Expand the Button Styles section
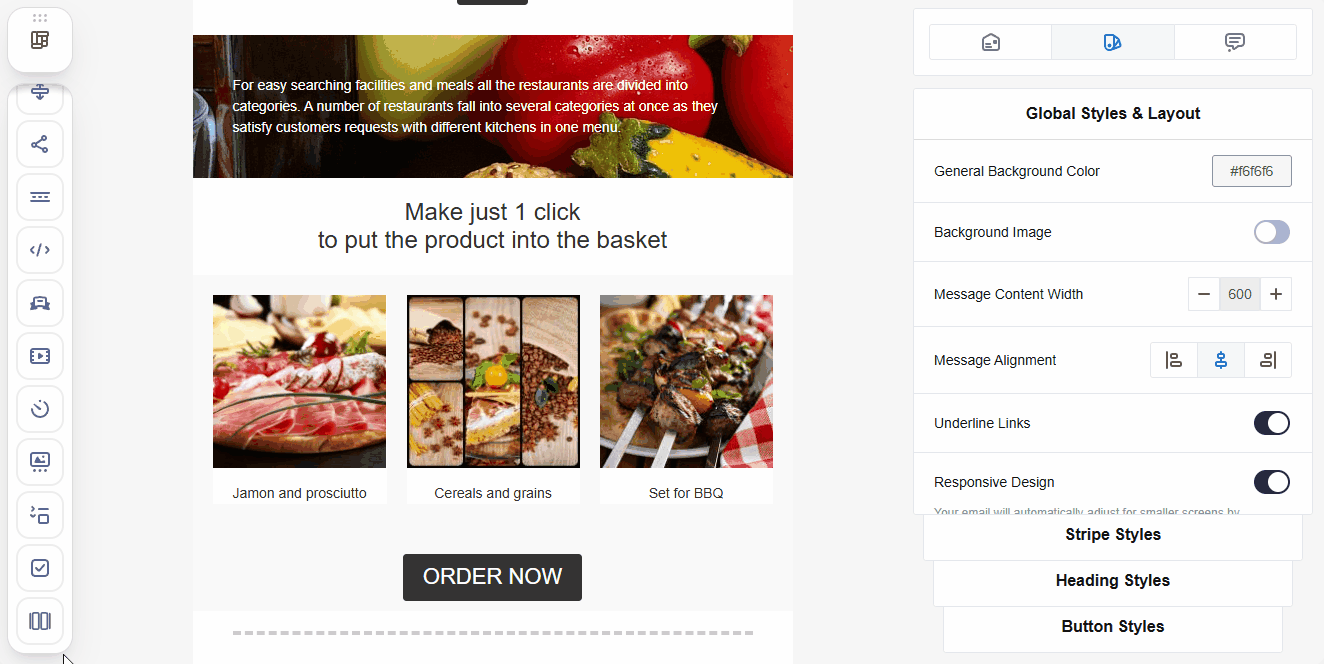This screenshot has height=664, width=1324. click(1113, 627)
